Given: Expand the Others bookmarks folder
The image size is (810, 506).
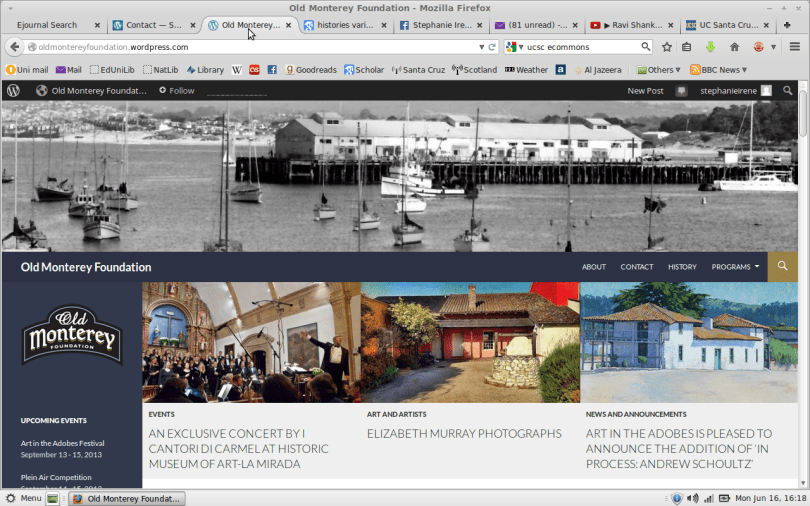Looking at the screenshot, I should click(x=659, y=70).
